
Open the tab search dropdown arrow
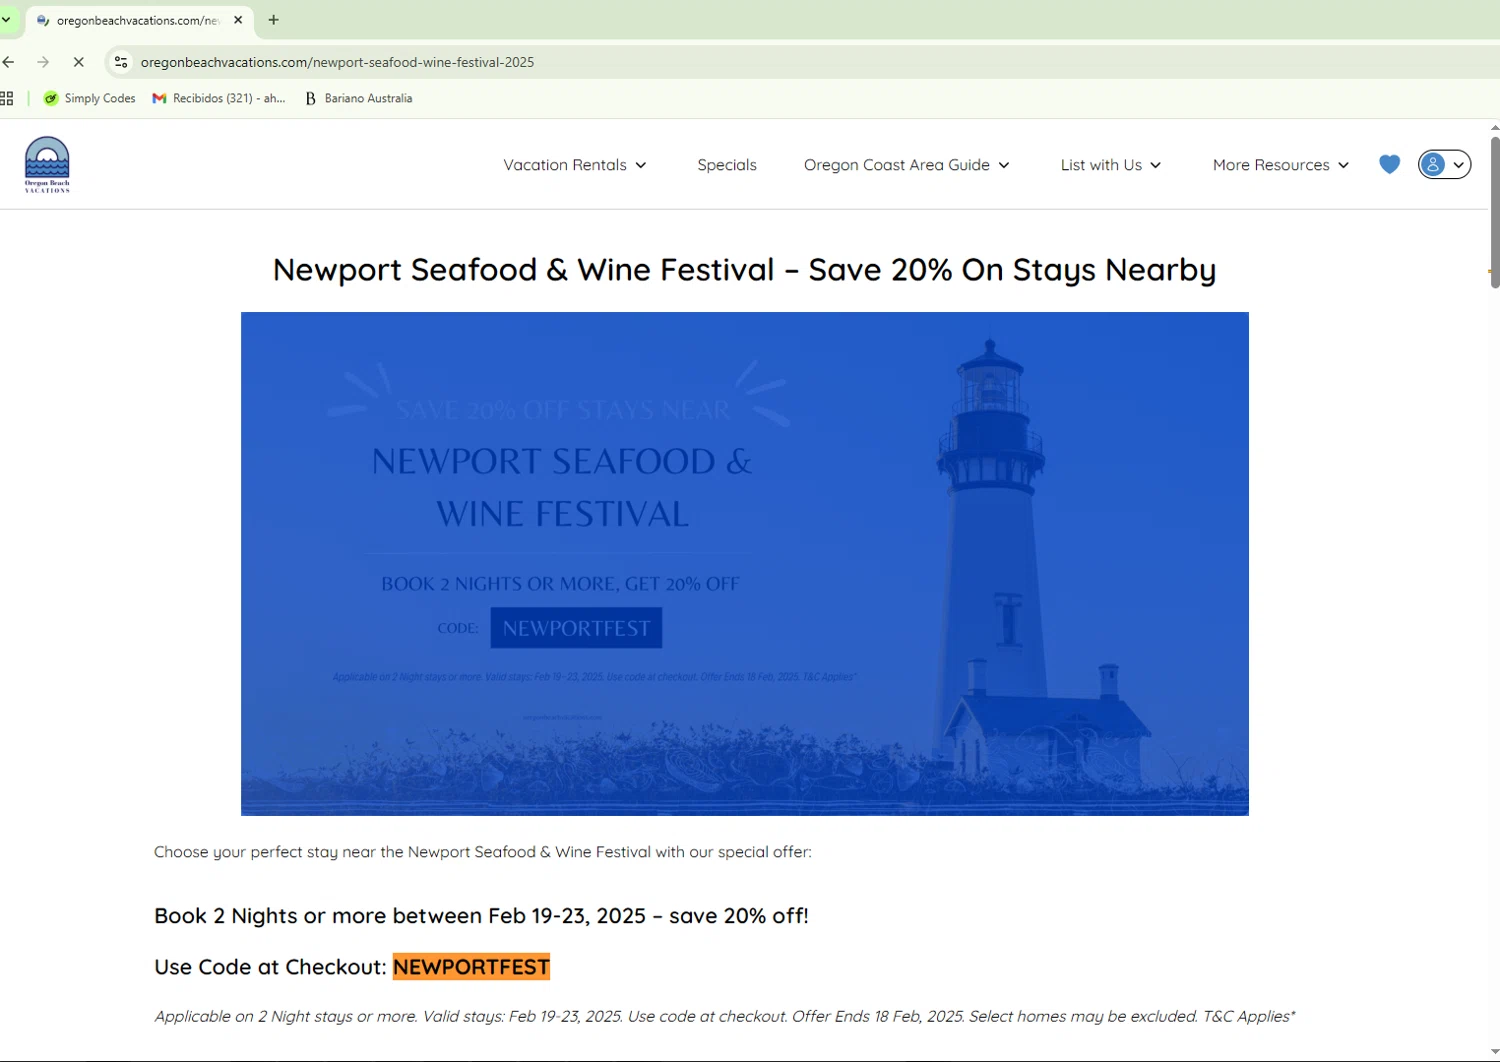(x=6, y=20)
